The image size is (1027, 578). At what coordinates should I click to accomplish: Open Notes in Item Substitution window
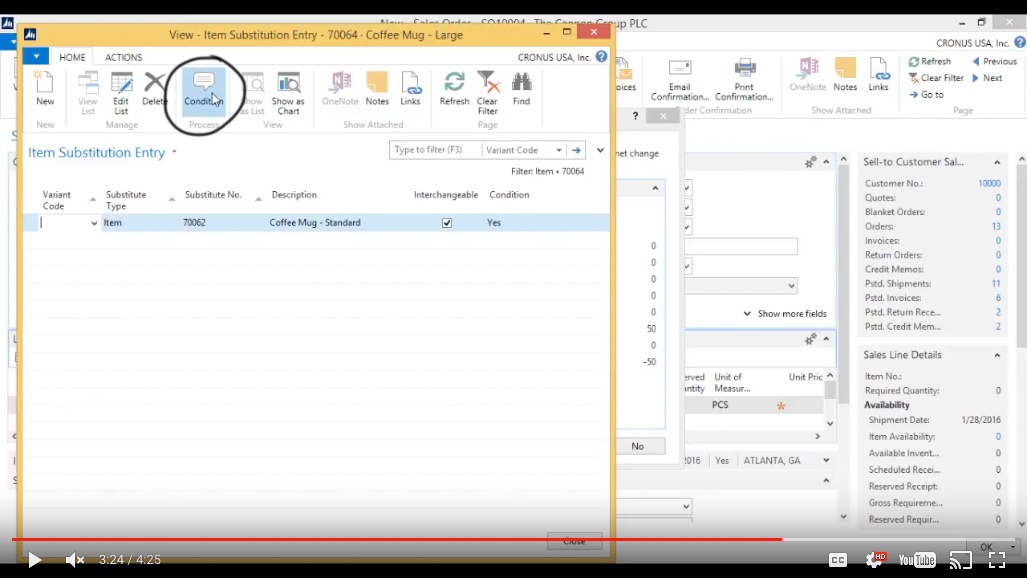point(377,88)
